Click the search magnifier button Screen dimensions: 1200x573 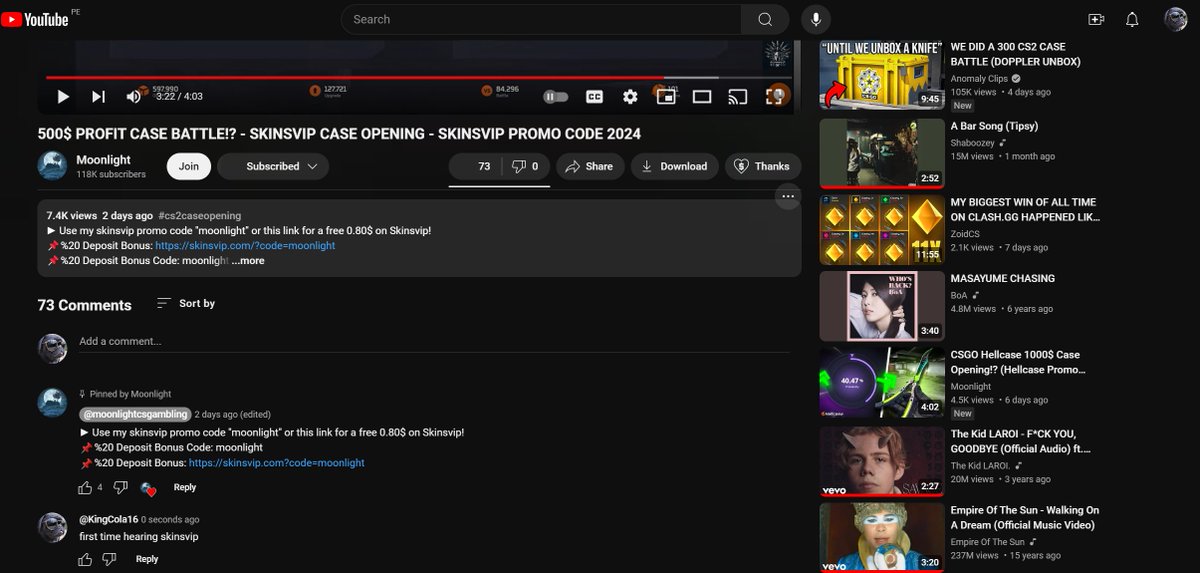click(x=765, y=19)
